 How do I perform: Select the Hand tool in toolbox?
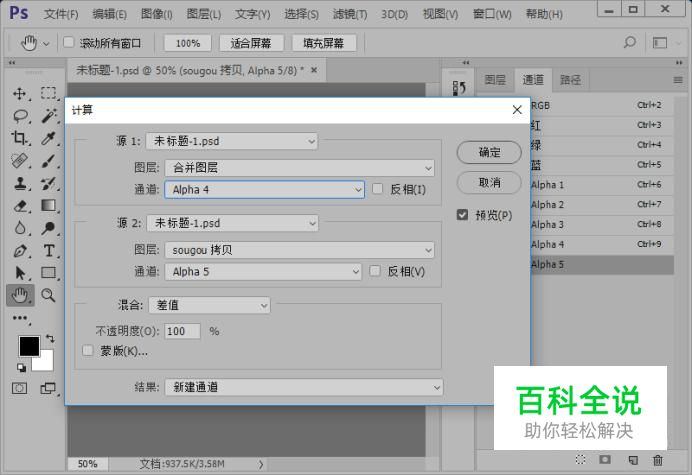click(20, 295)
